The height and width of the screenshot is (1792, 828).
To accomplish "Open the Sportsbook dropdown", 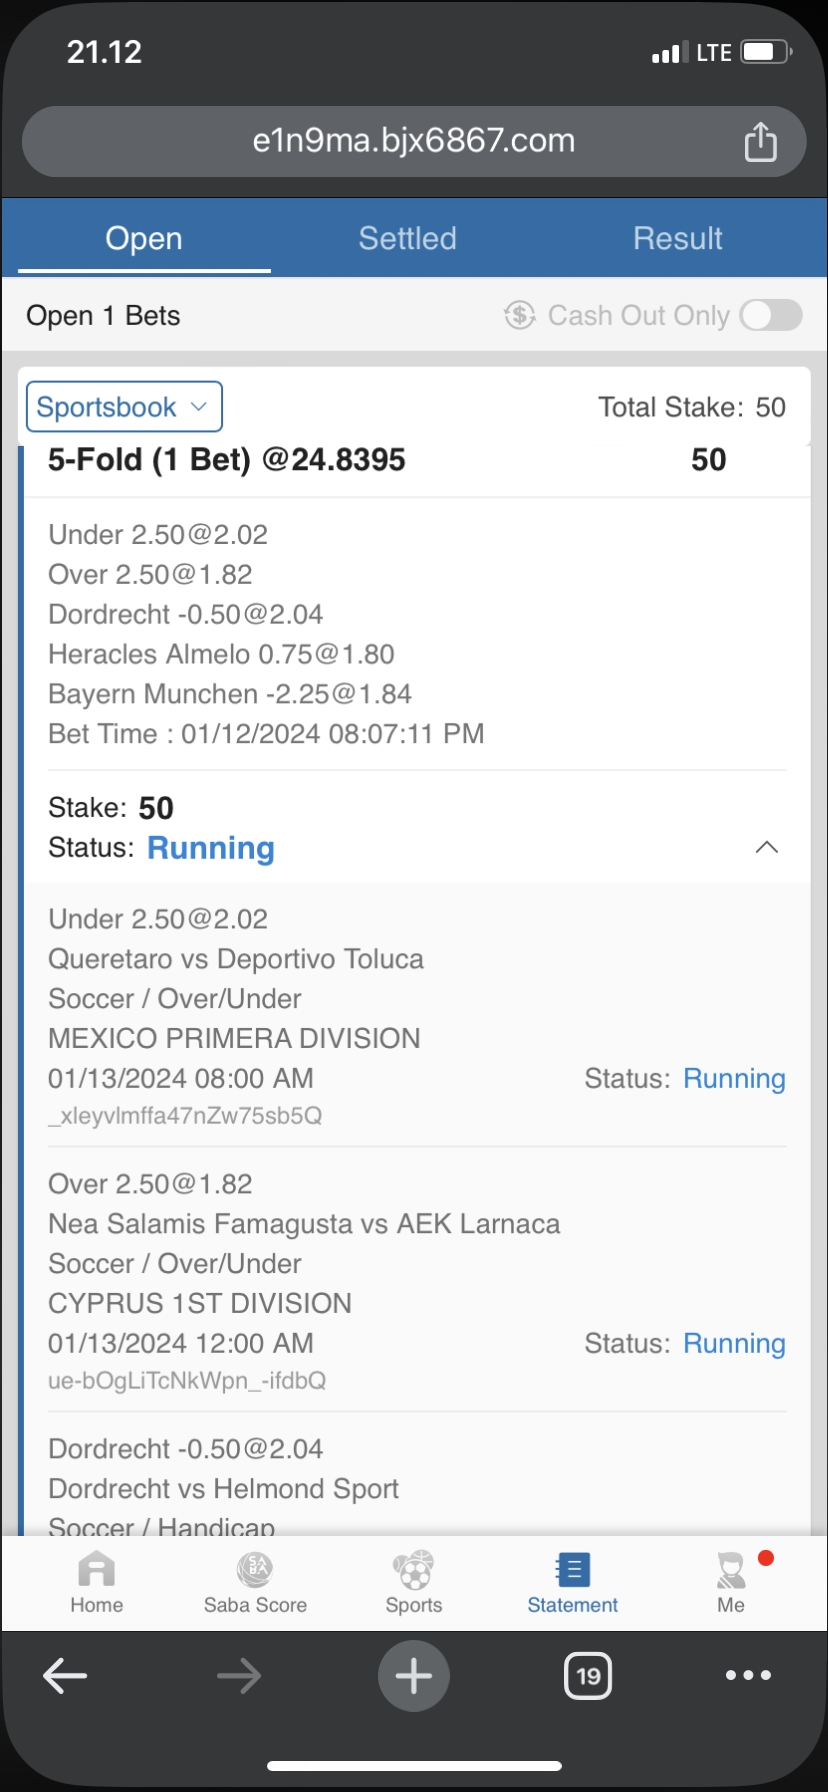I will pos(124,407).
